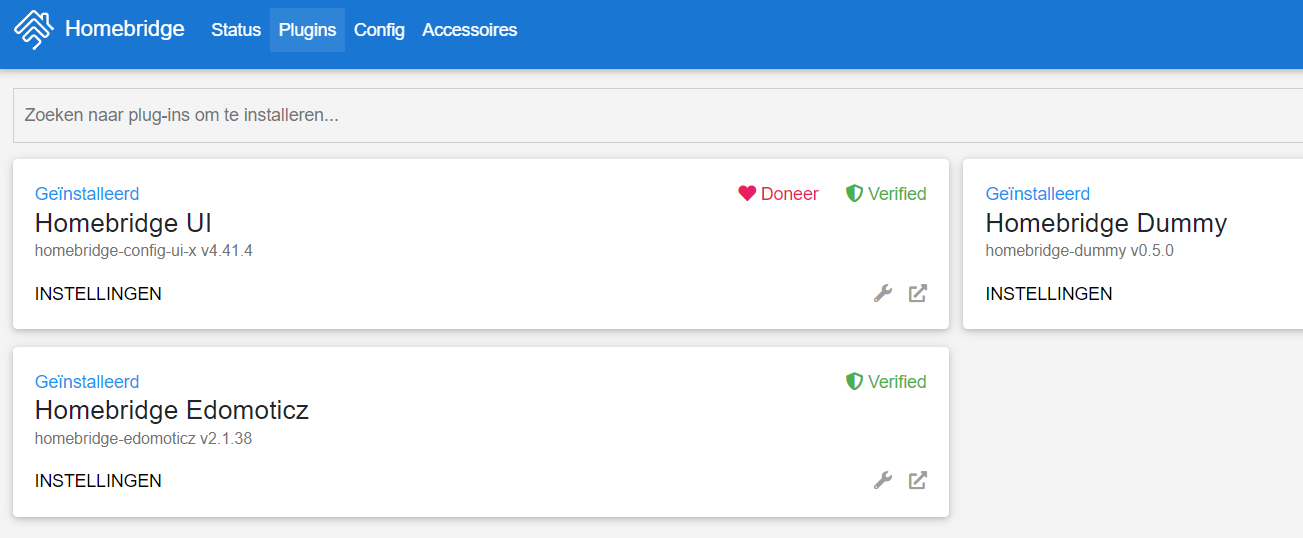Click the Homebridge Edomoticz plugin title

[x=171, y=410]
